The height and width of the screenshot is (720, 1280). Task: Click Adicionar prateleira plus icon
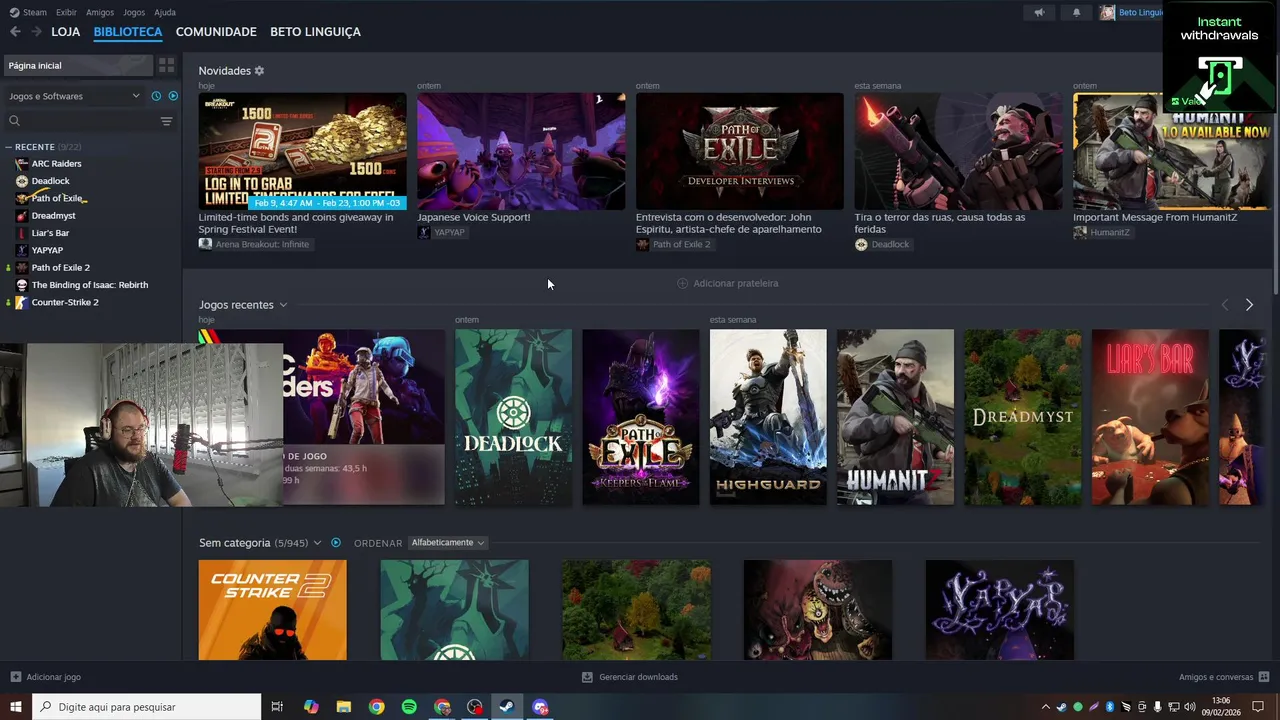(x=682, y=283)
